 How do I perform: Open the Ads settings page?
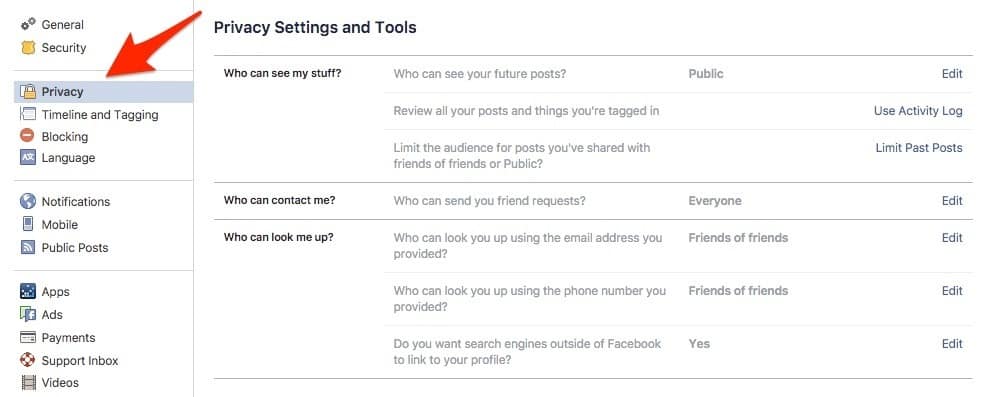click(x=52, y=314)
